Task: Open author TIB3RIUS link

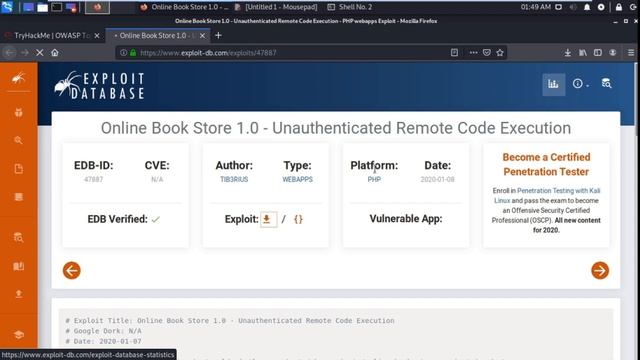Action: 234,179
